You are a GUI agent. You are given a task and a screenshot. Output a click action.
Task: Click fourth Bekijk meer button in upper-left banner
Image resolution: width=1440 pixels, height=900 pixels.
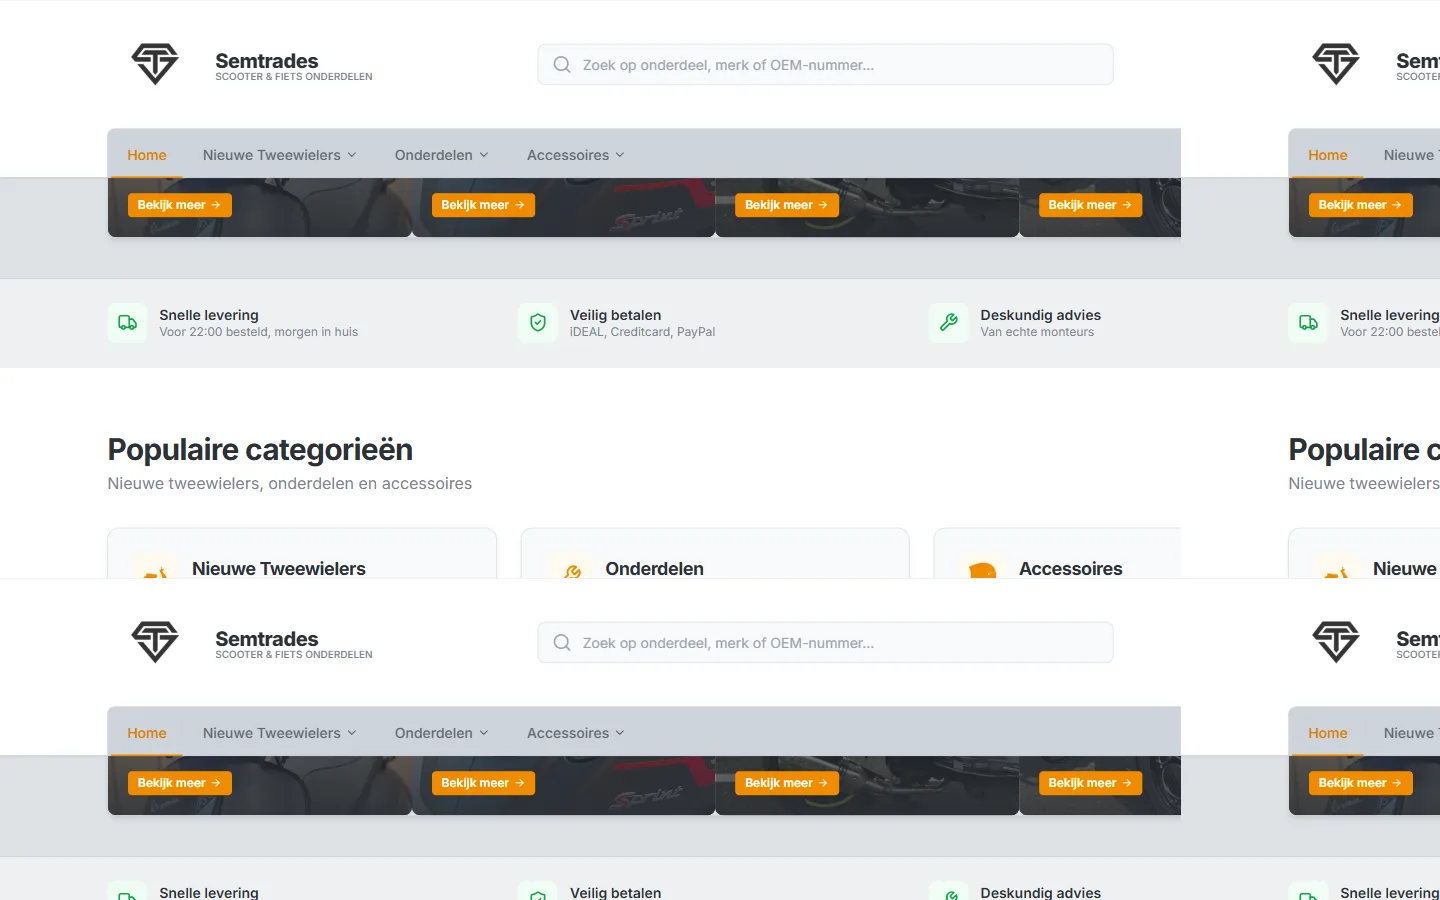point(1090,205)
